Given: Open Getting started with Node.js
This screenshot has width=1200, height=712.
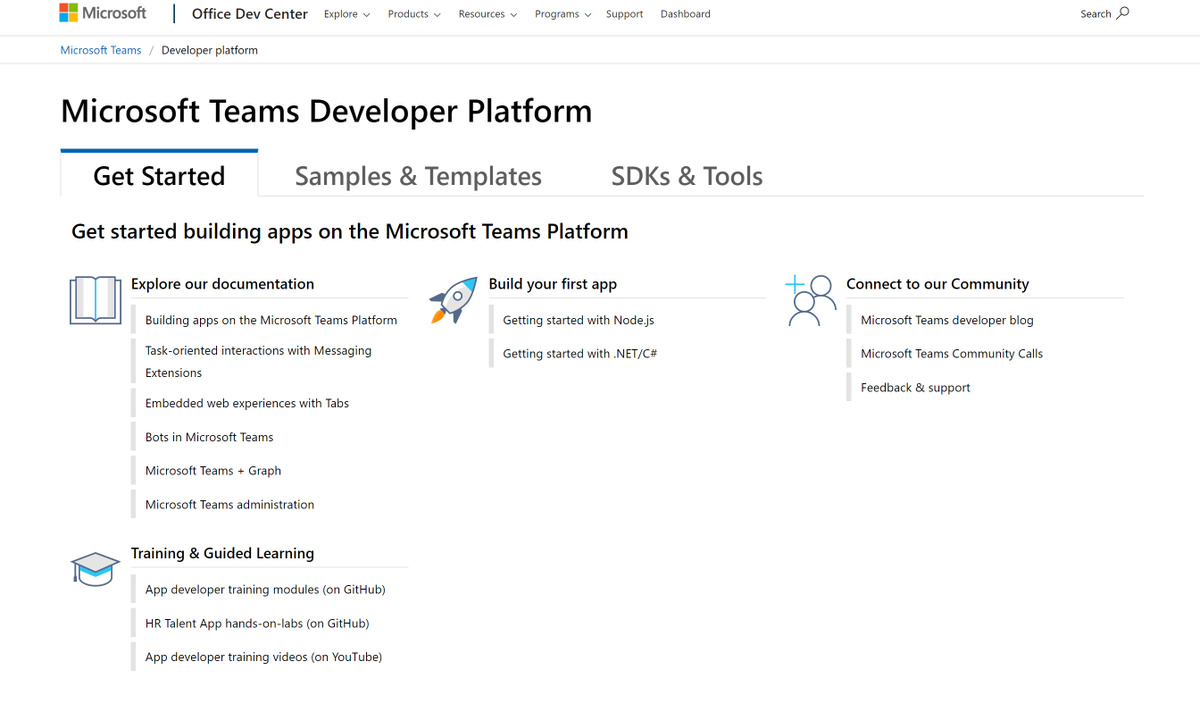Looking at the screenshot, I should click(x=578, y=320).
